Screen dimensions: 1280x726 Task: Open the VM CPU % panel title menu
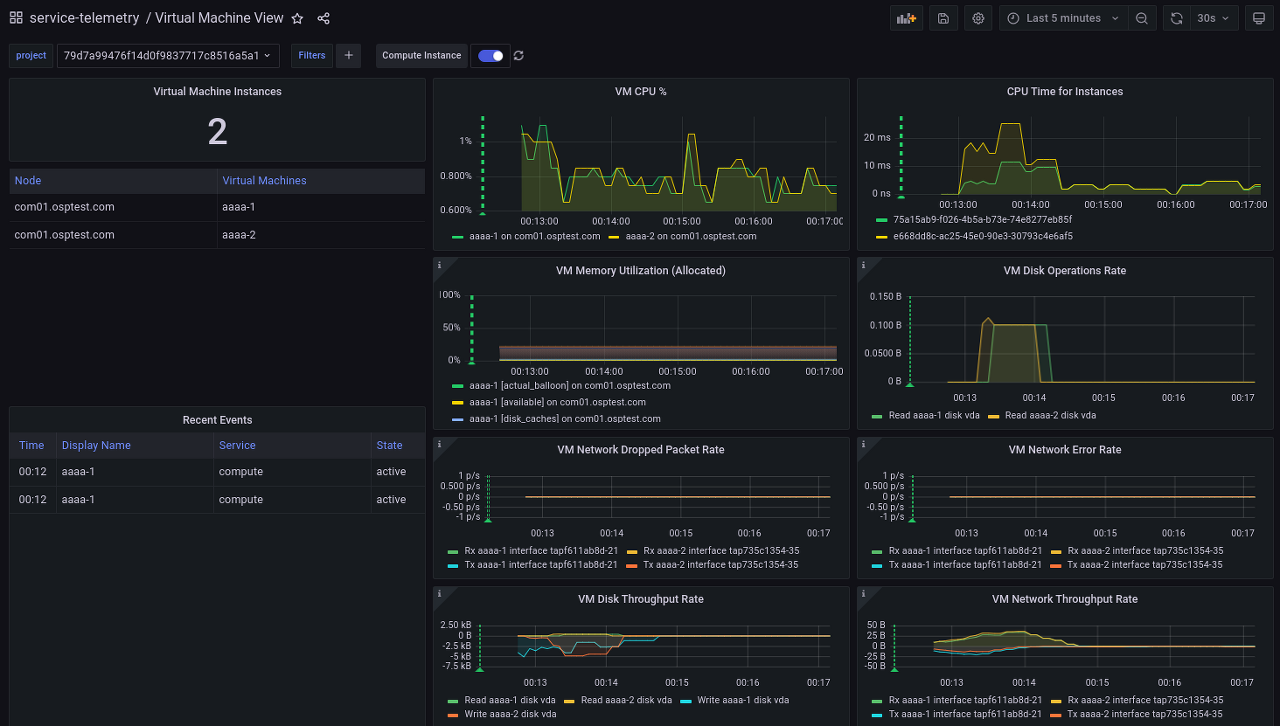641,91
